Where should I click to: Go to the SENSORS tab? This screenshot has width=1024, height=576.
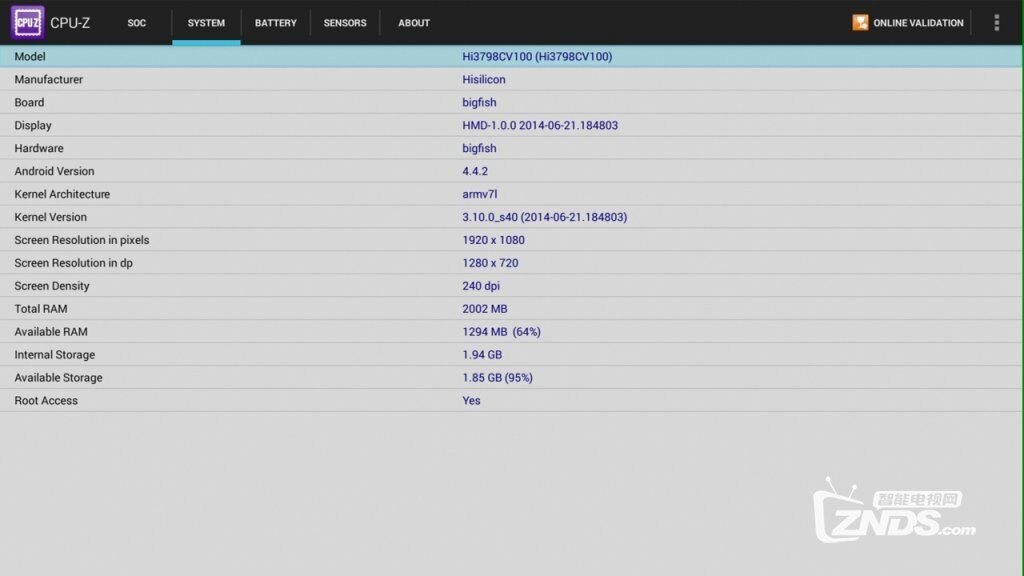345,22
